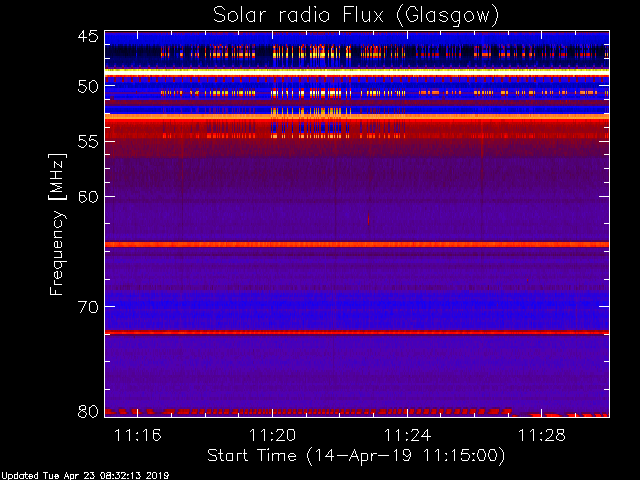
Task: Click the 11:28 time axis label
Action: click(x=542, y=436)
